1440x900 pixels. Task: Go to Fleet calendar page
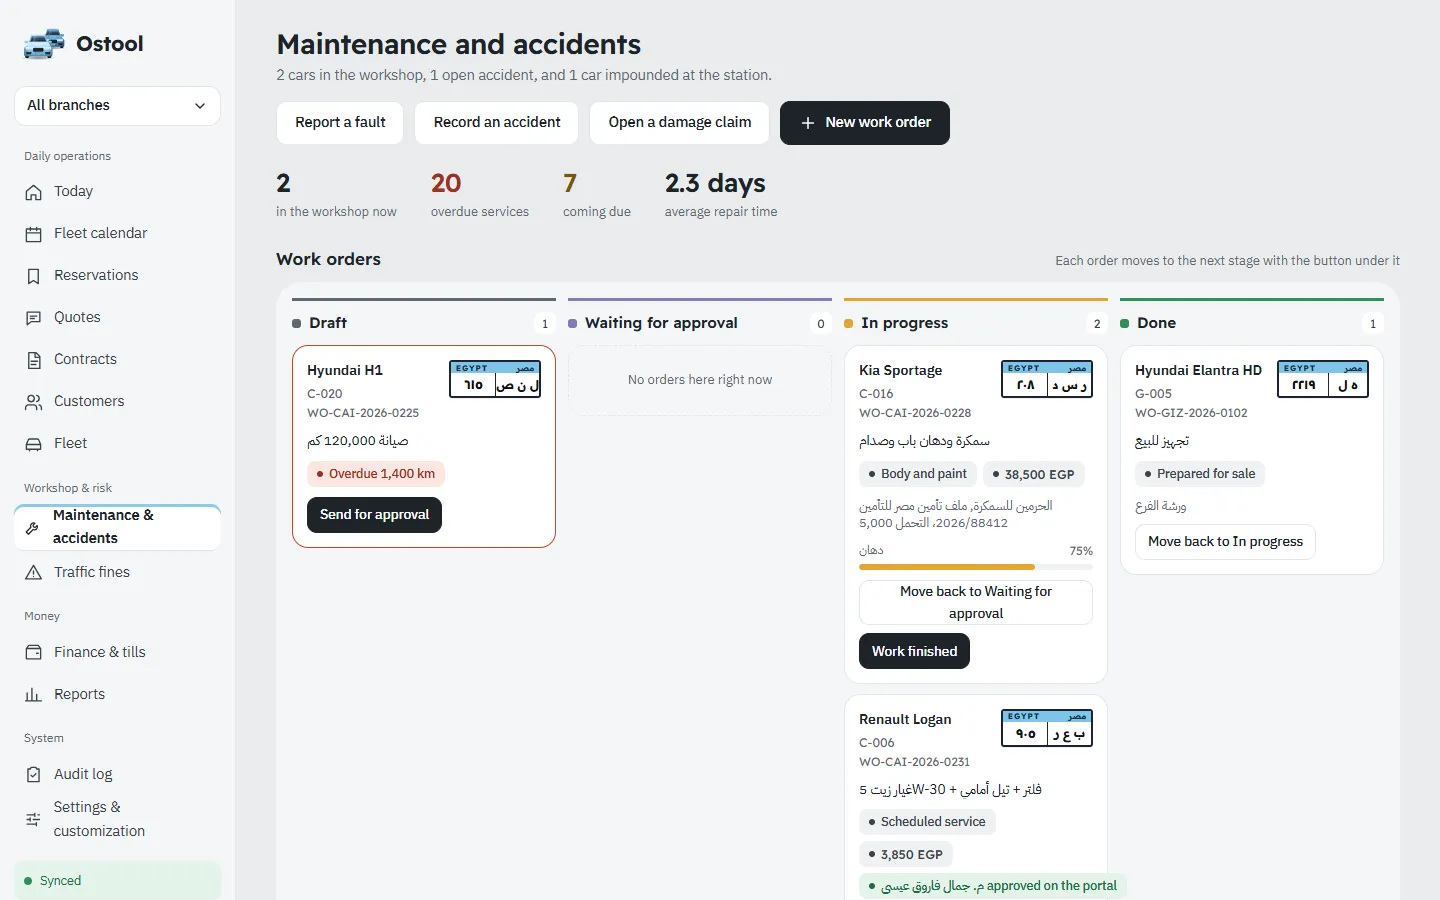click(x=117, y=234)
